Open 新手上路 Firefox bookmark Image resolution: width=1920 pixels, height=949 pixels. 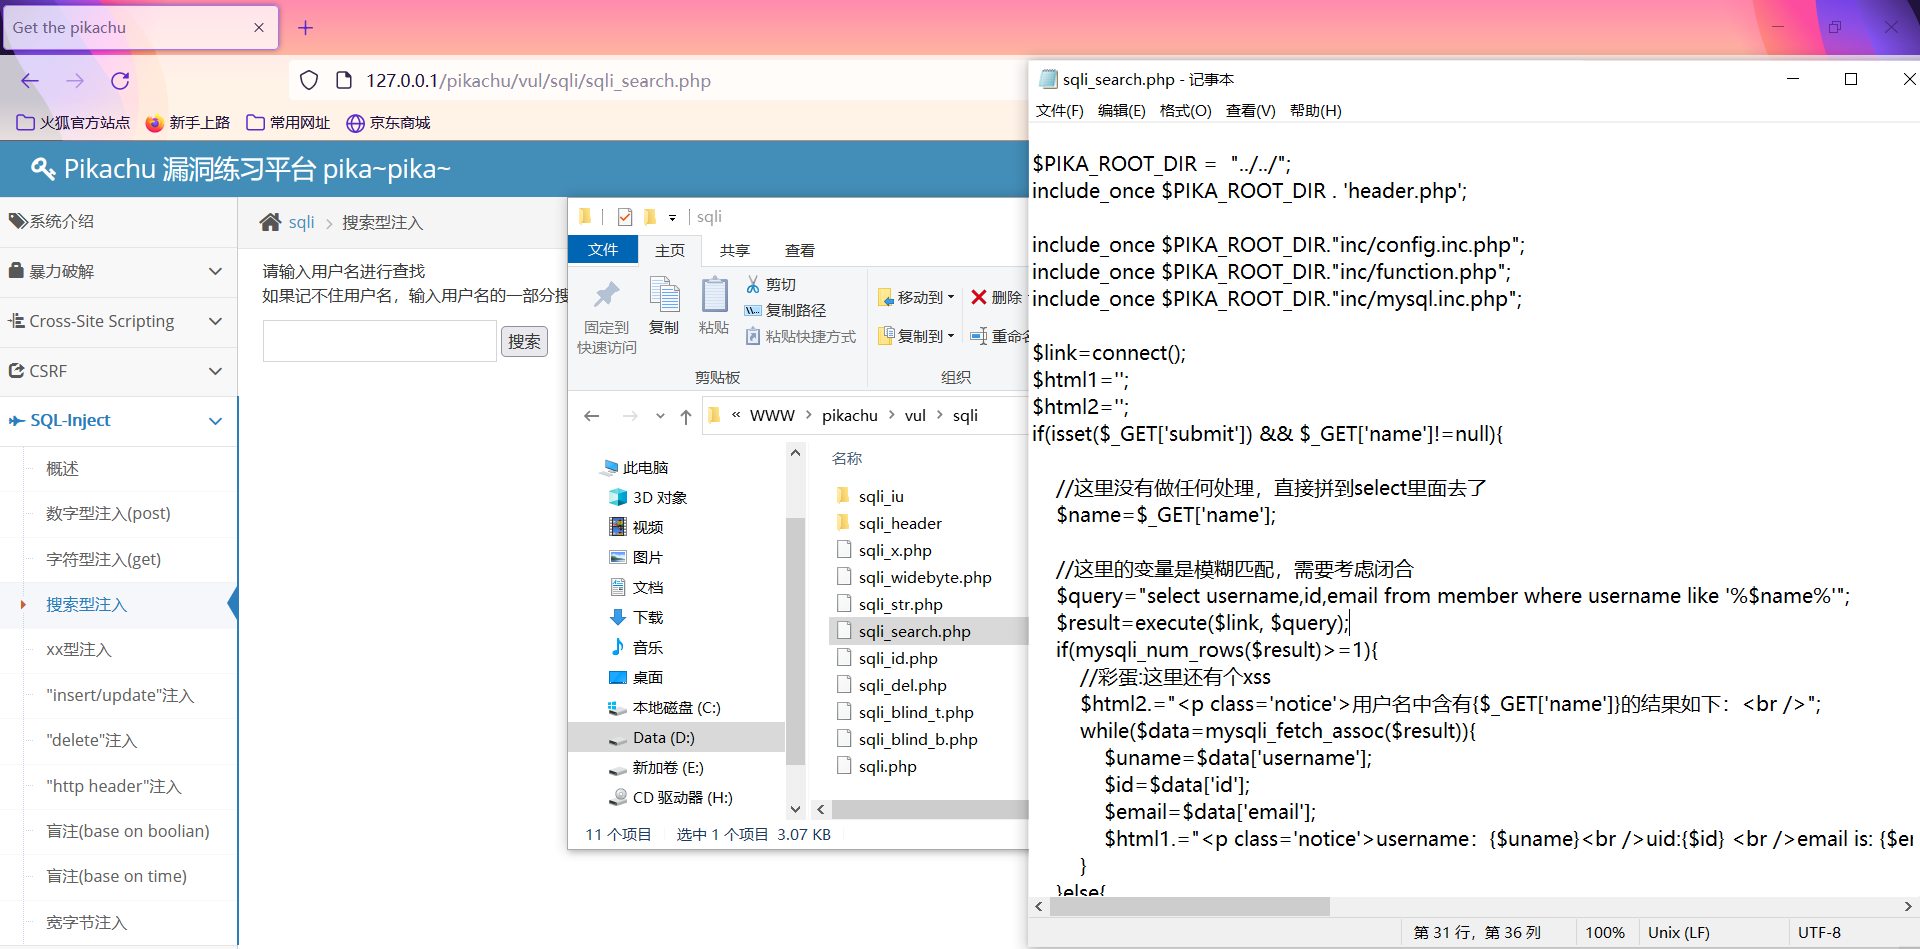188,122
